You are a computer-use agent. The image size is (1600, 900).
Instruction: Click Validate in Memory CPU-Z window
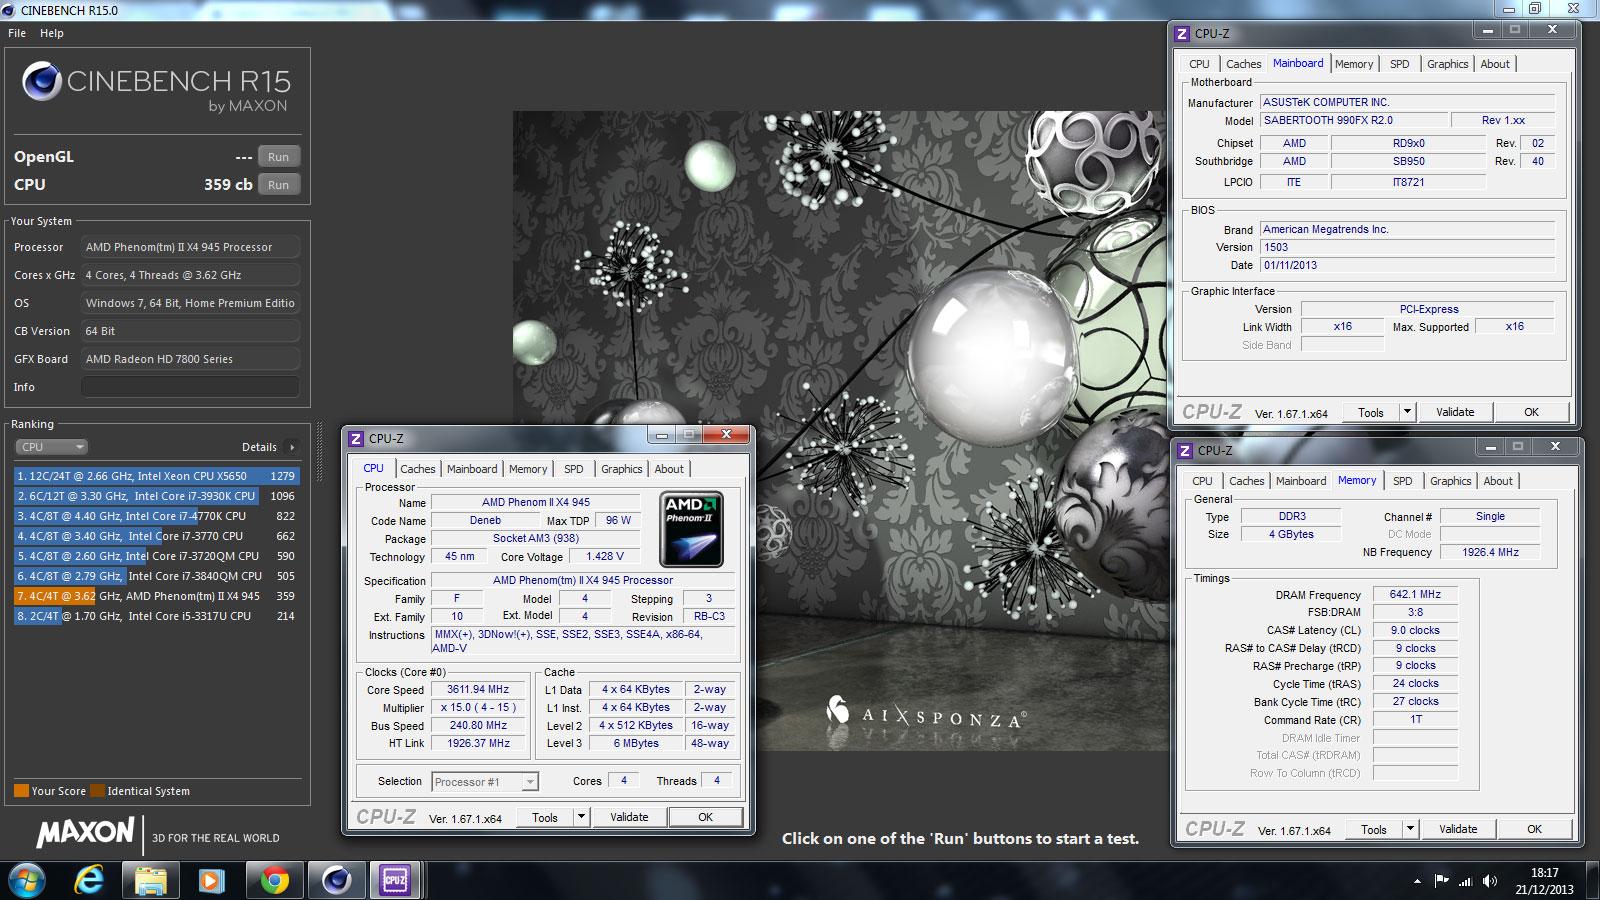click(x=1458, y=829)
